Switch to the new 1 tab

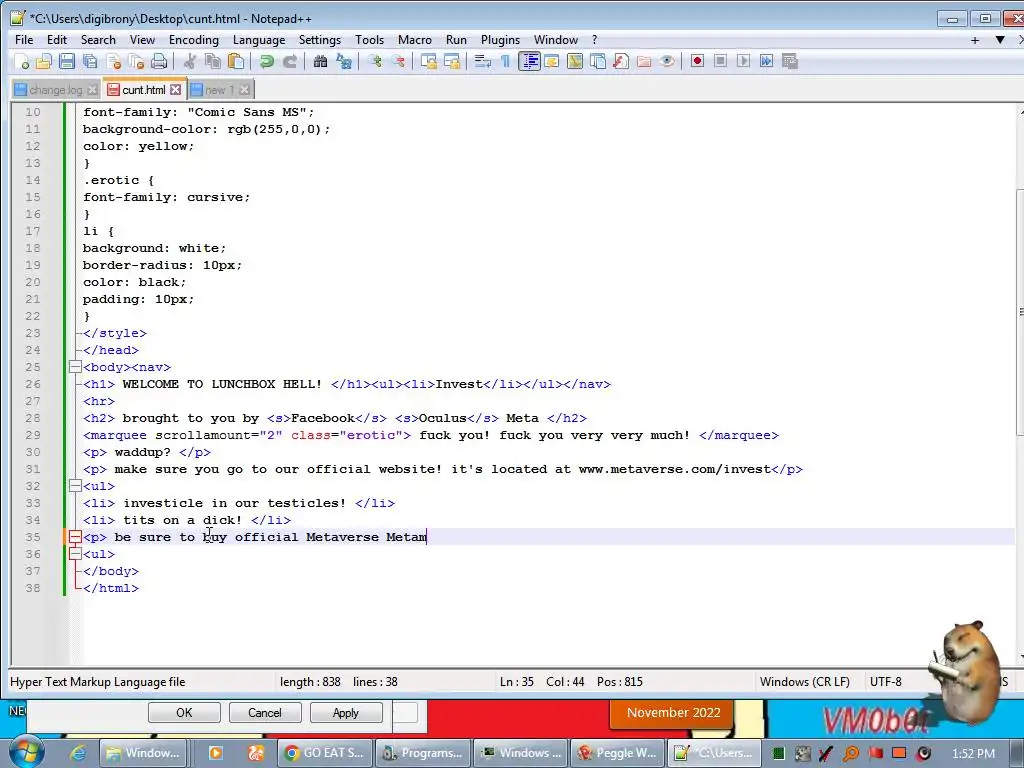(219, 90)
